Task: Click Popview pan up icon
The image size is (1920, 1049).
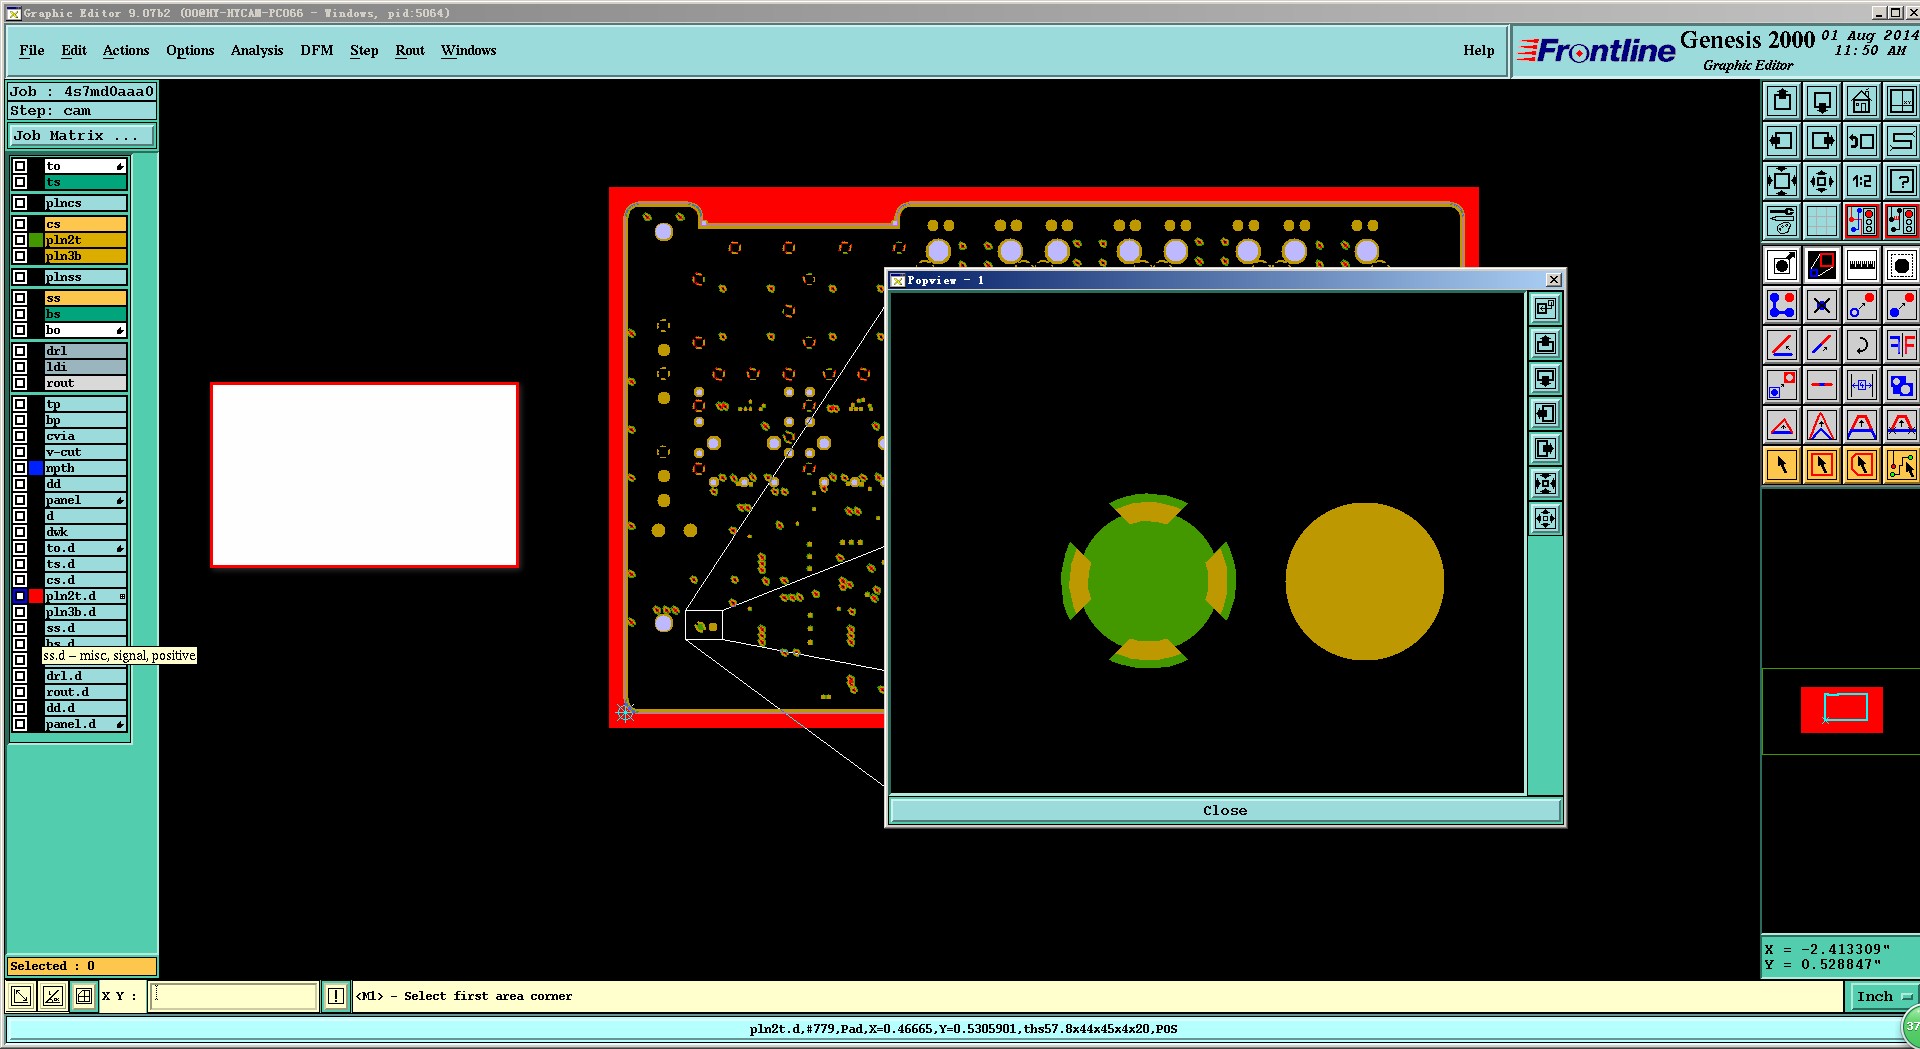Action: click(x=1545, y=344)
